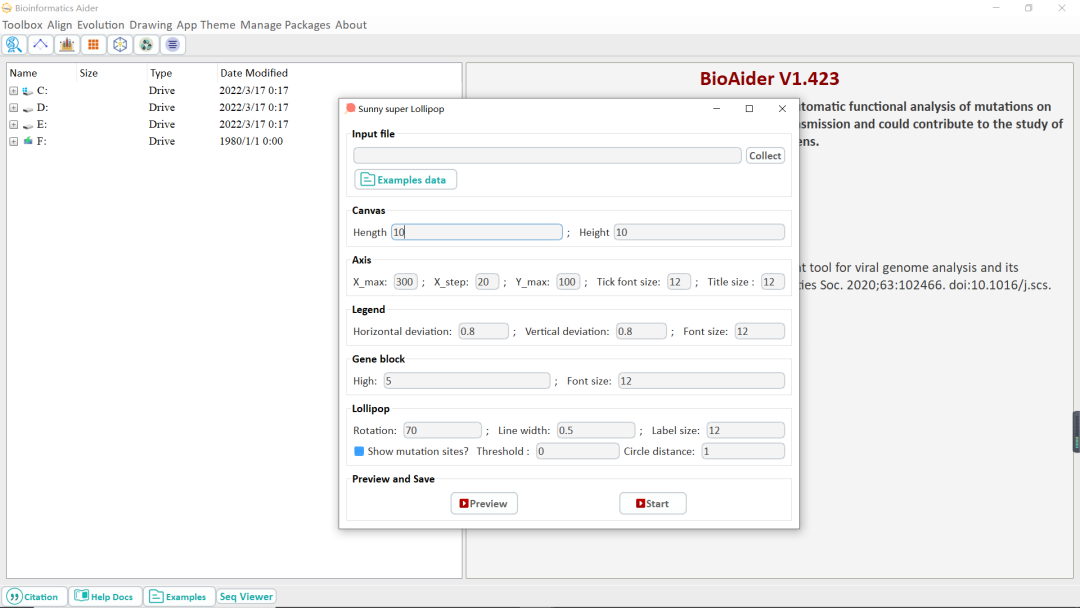
Task: Expand the E: drive tree node
Action: pyautogui.click(x=13, y=125)
